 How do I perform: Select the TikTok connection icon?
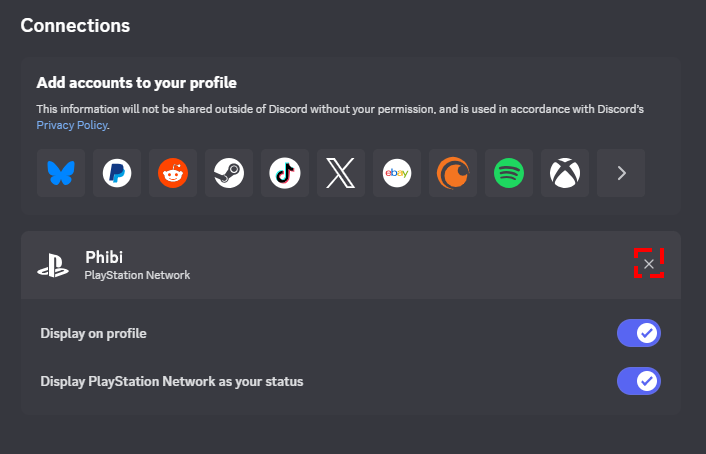tap(285, 174)
